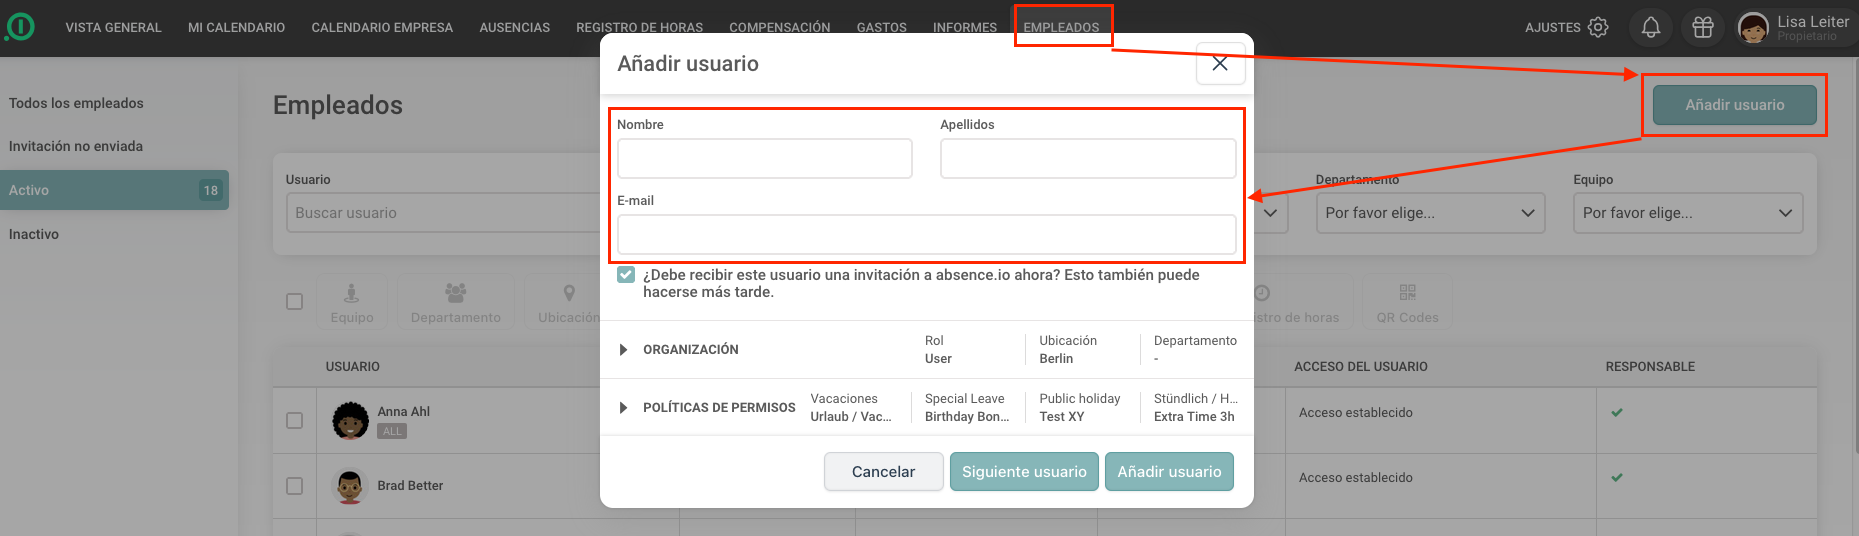
Task: Select Inactivo filter in sidebar
Action: click(34, 234)
